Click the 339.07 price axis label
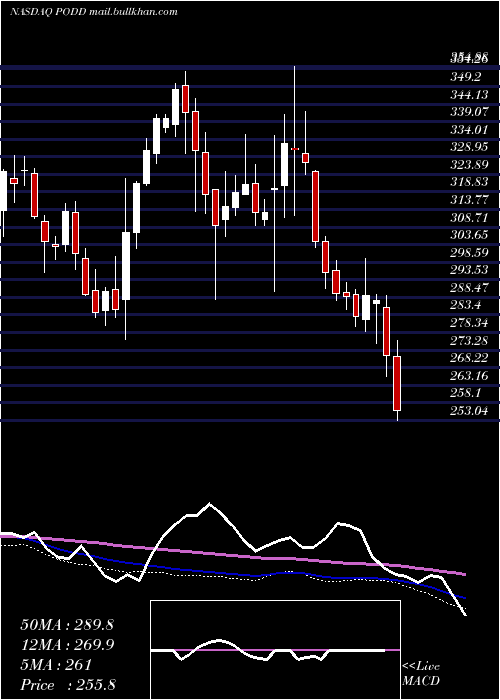Screen dimensions: 500x700 click(x=469, y=112)
